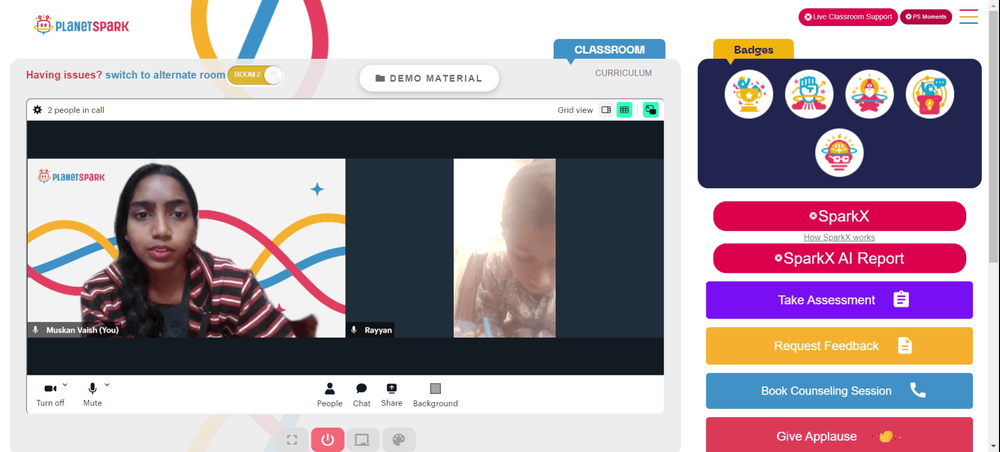Award the brain with glasses badge
Screen dimensions: 1000x452
tap(839, 153)
